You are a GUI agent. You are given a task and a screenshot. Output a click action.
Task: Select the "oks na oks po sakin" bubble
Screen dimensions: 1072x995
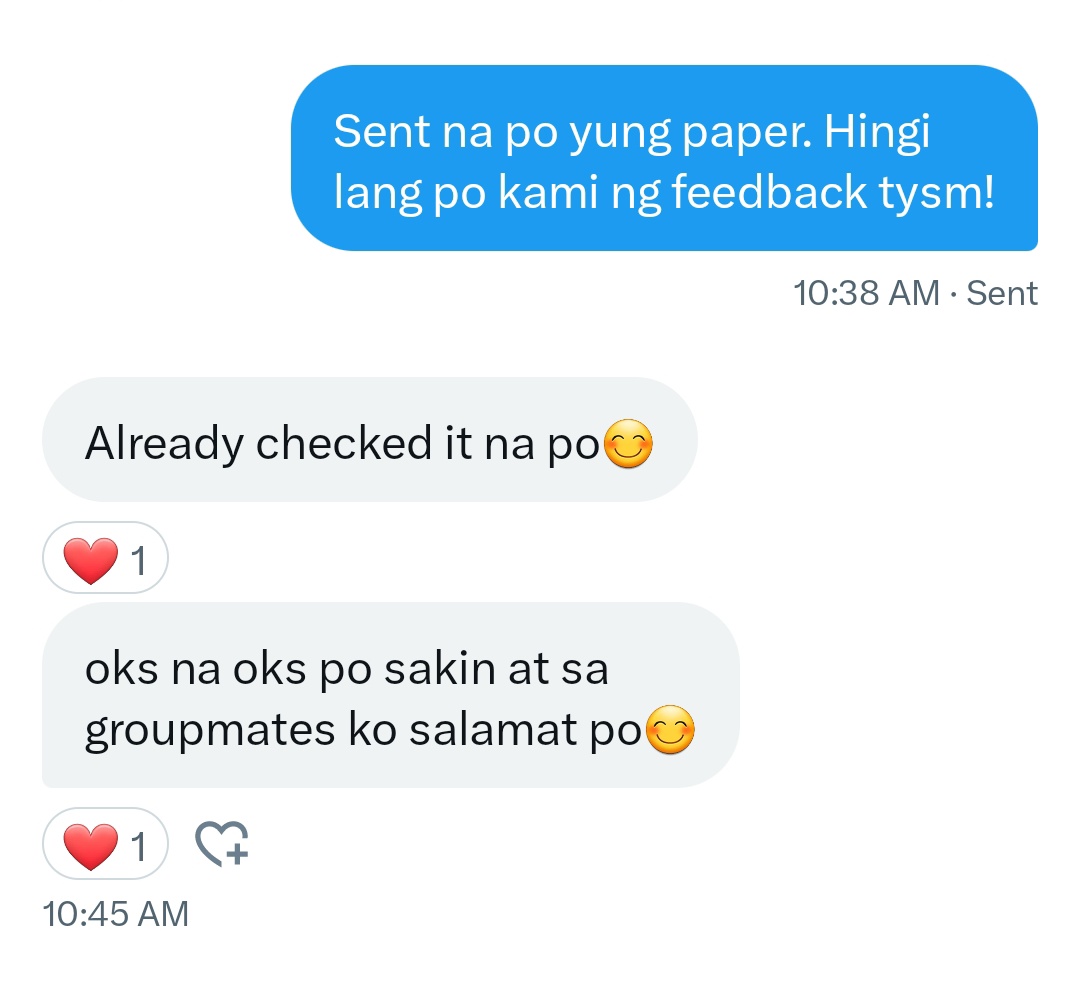[391, 695]
